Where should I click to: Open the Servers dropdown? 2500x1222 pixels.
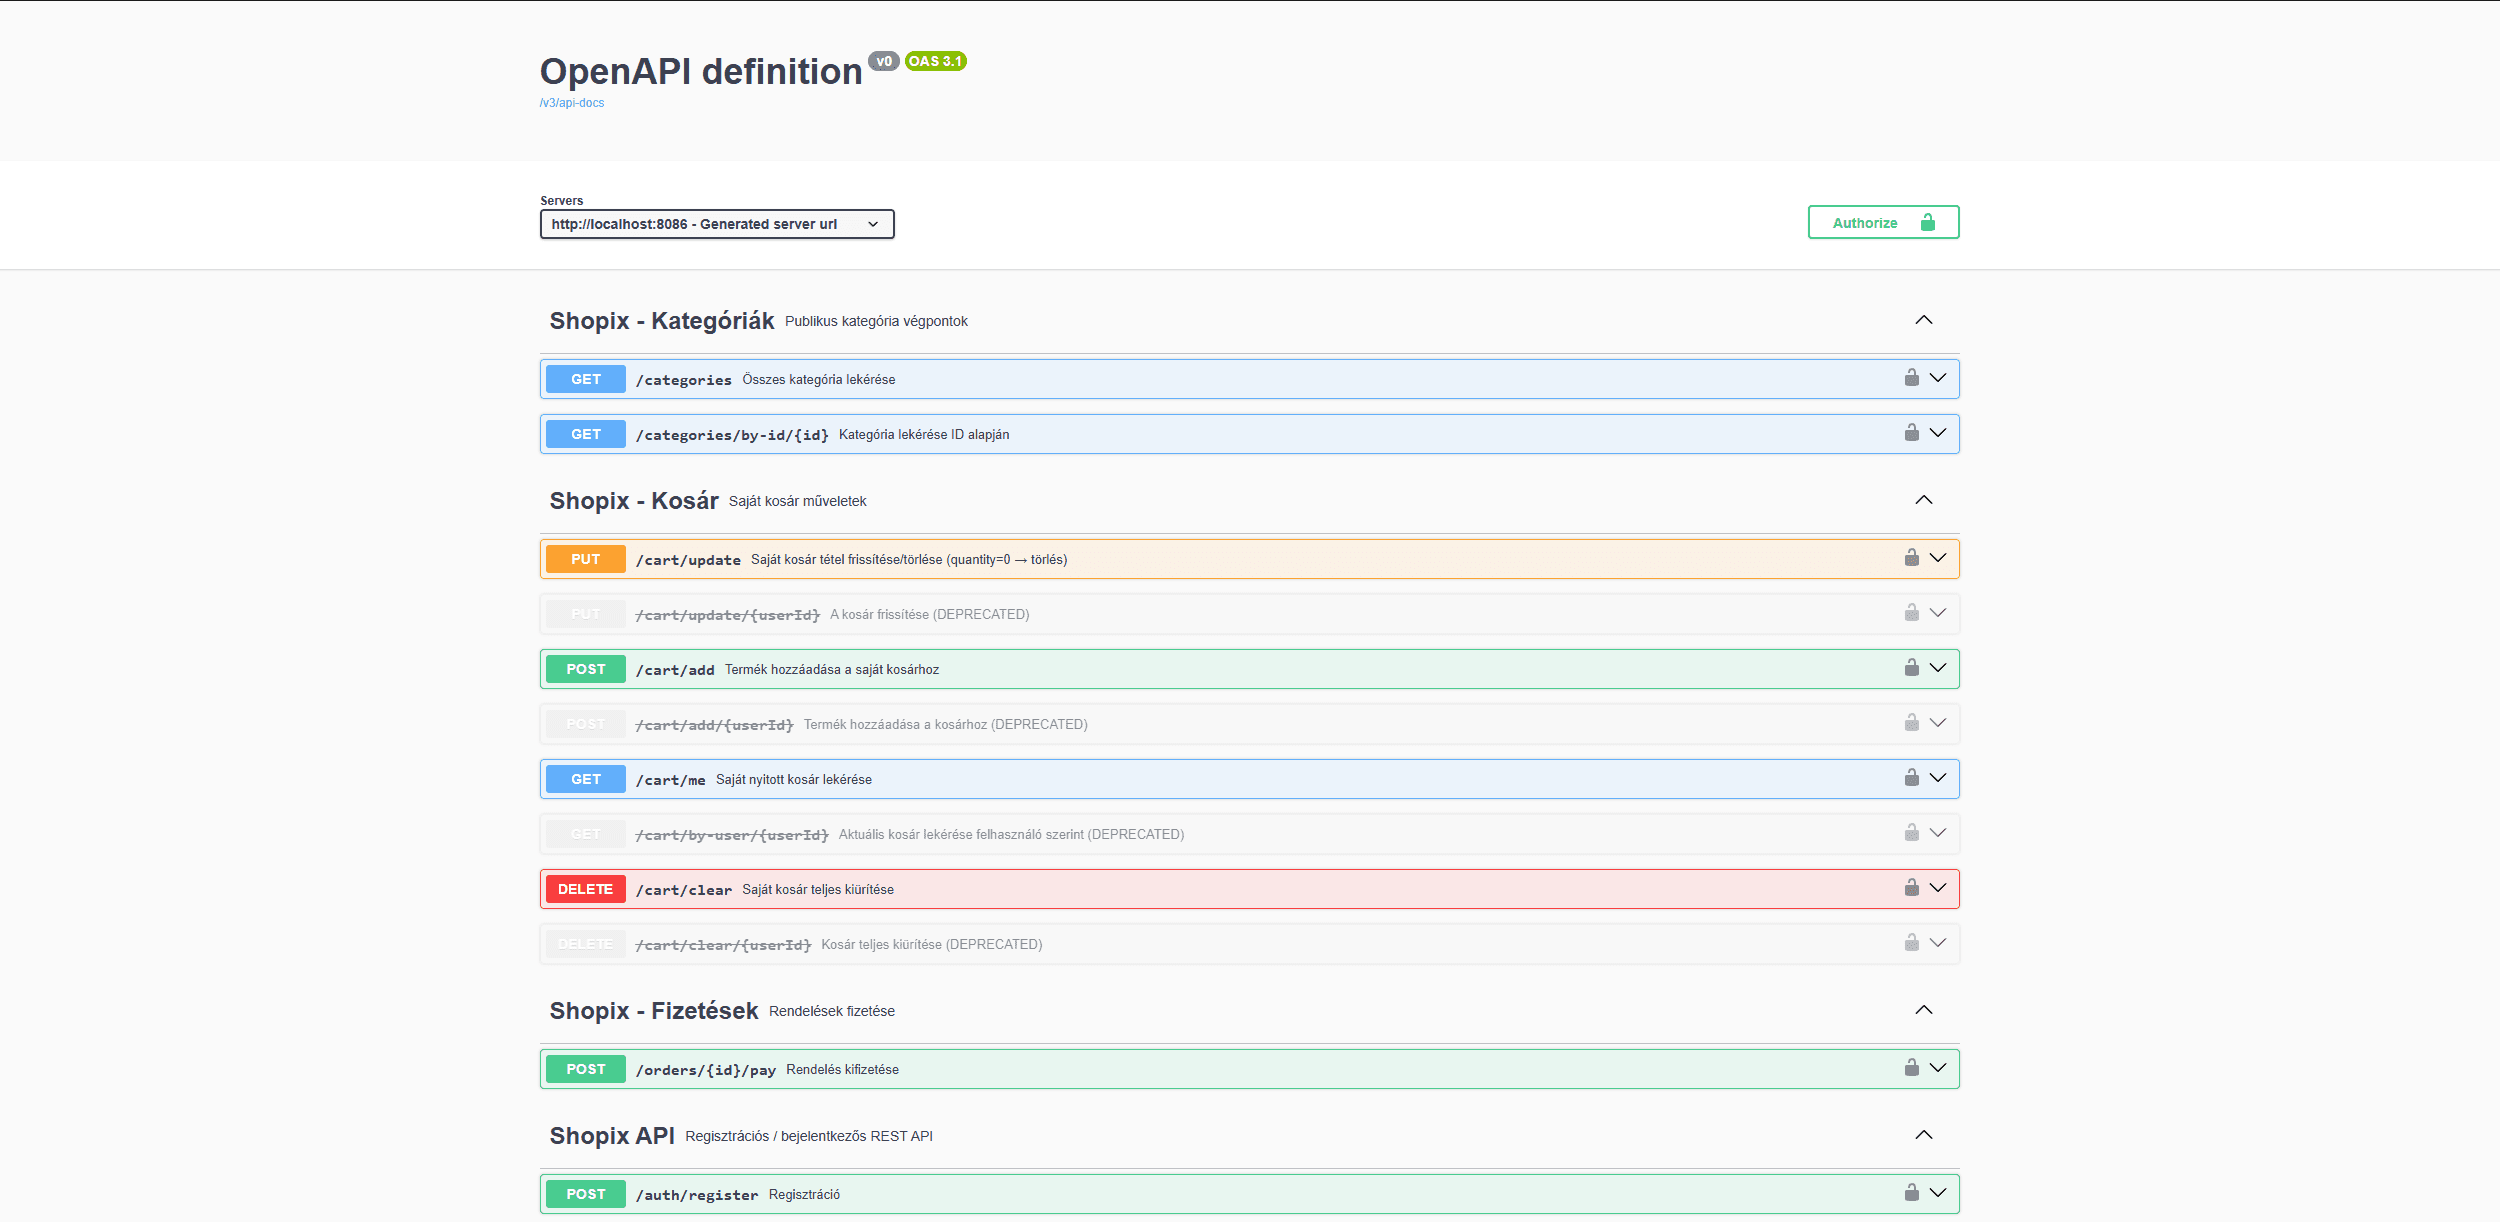click(x=716, y=224)
